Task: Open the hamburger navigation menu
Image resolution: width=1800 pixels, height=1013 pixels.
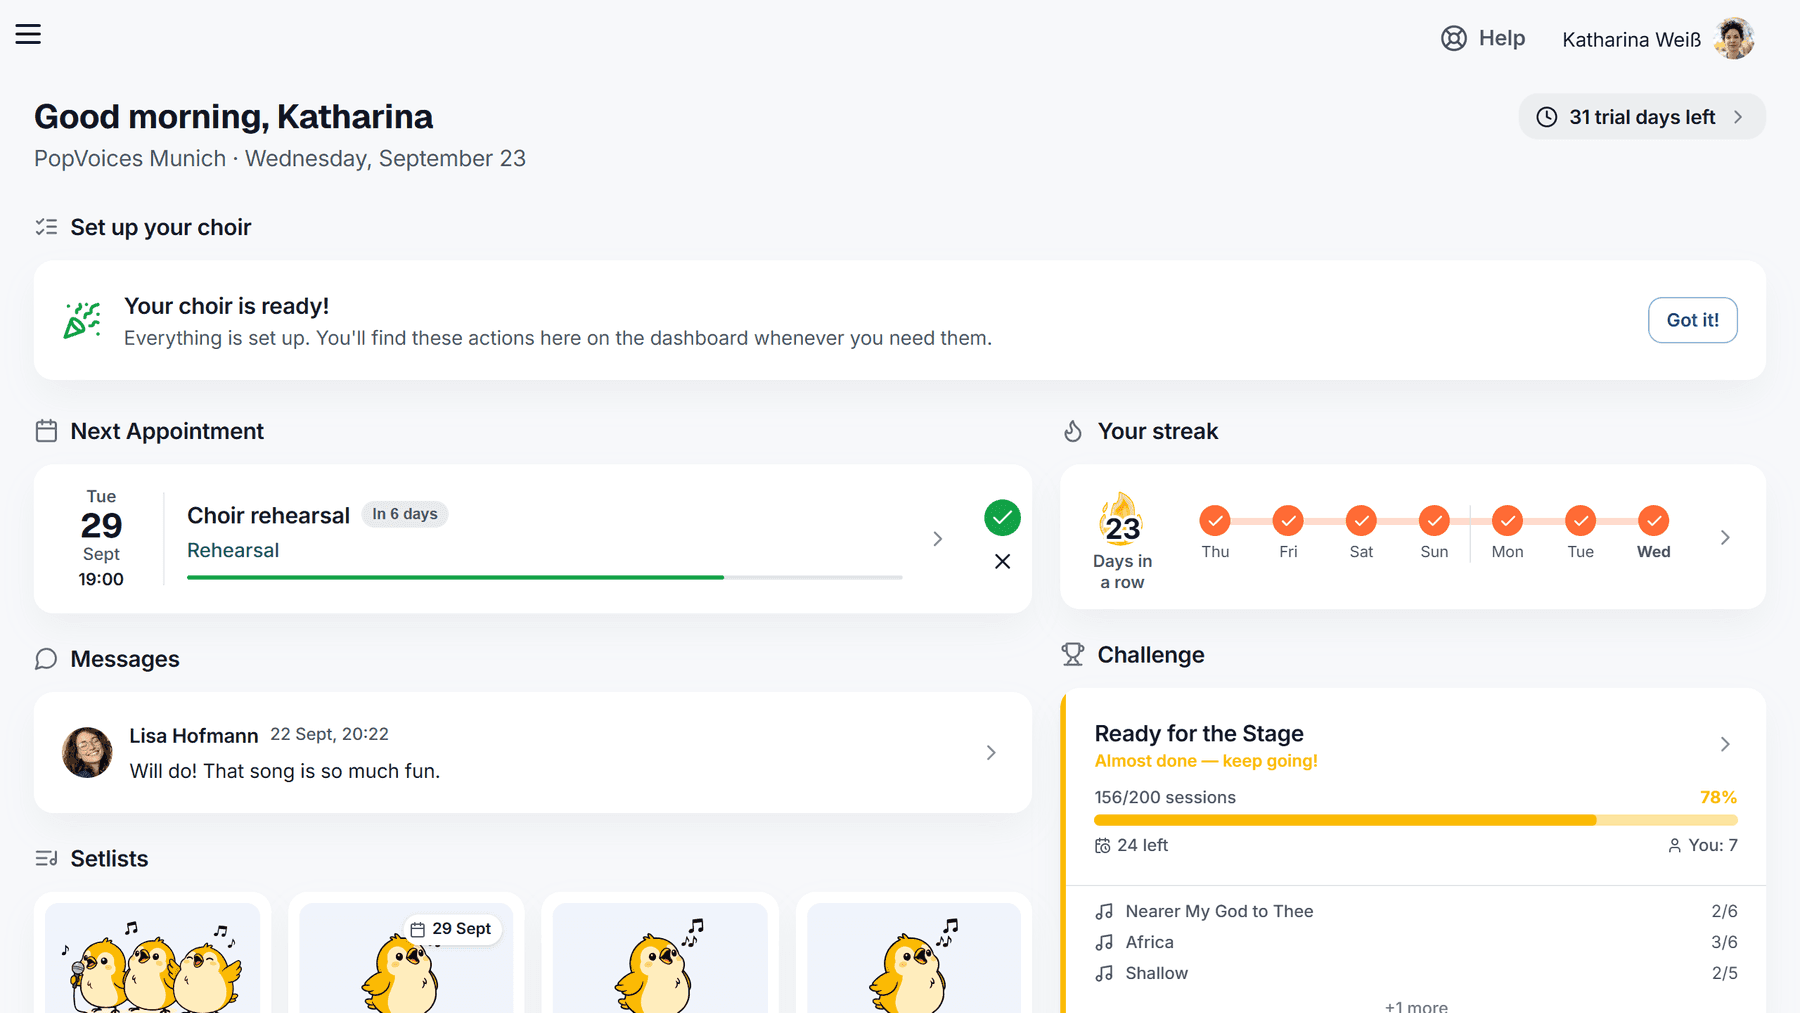Action: coord(28,34)
